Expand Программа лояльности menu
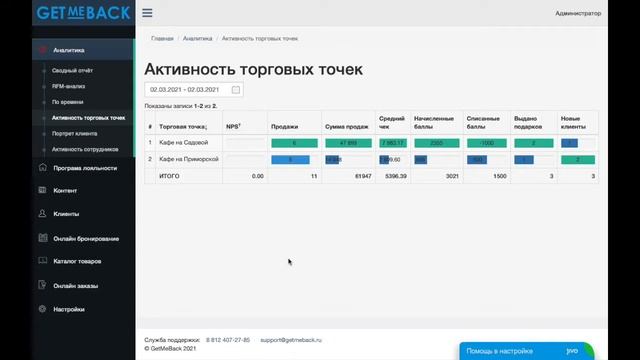This screenshot has height=360, width=640. [85, 168]
